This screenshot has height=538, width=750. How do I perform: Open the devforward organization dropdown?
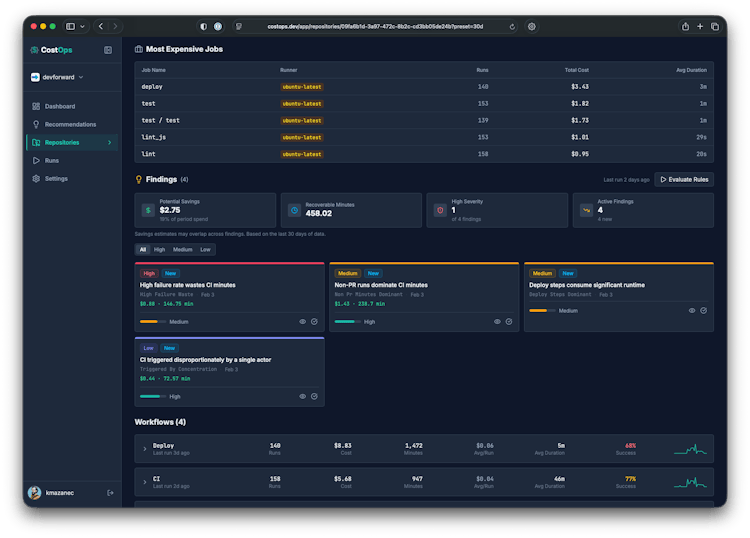point(57,77)
